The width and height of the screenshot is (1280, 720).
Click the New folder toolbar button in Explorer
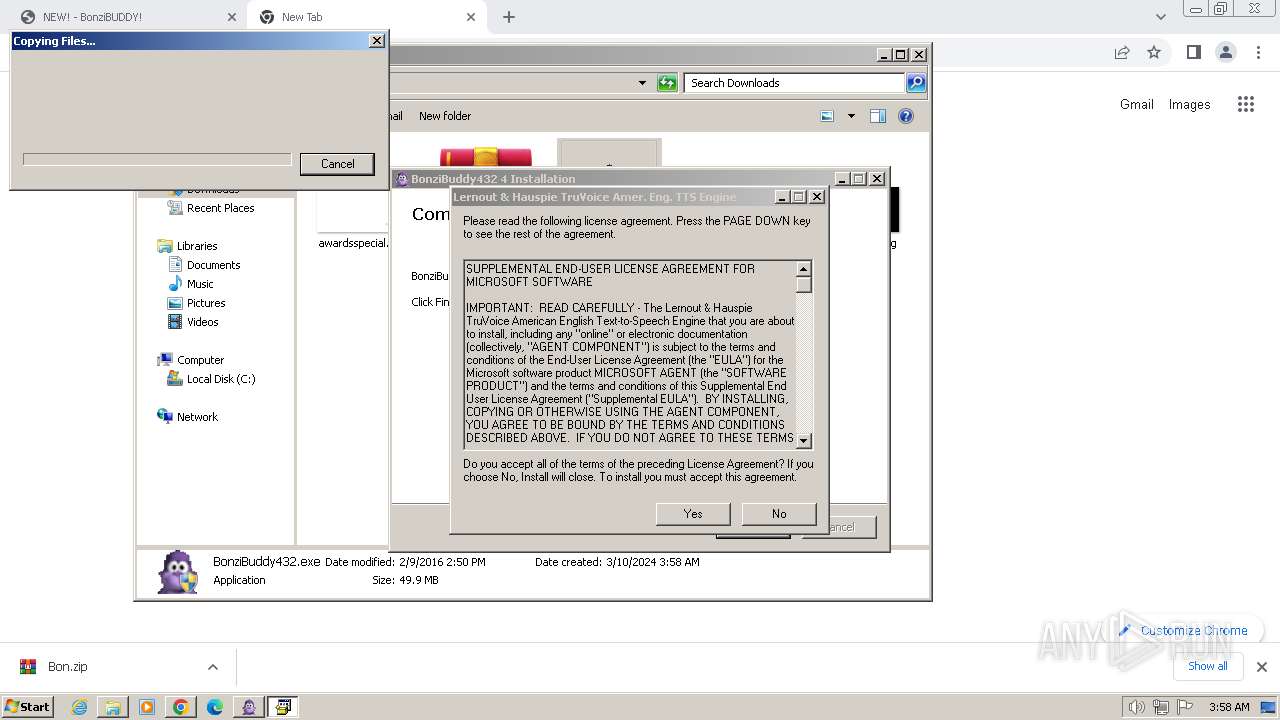point(445,116)
